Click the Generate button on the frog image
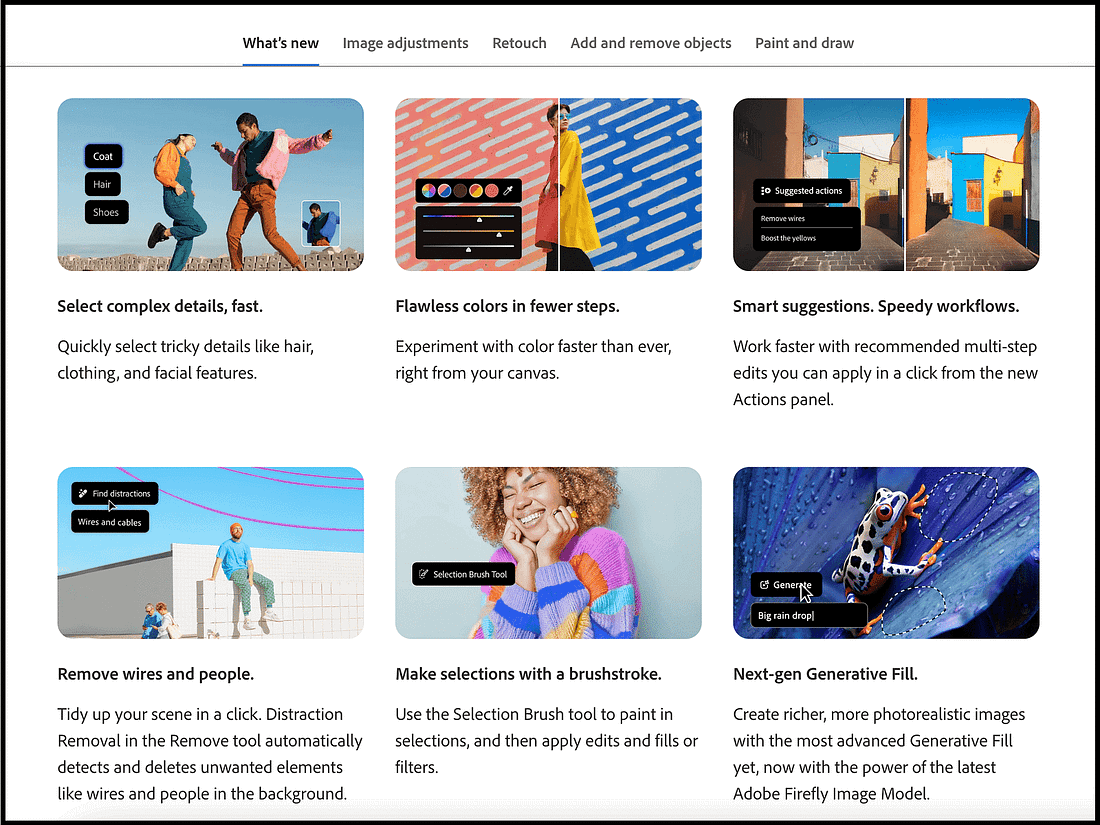This screenshot has width=1100, height=825. 786,584
